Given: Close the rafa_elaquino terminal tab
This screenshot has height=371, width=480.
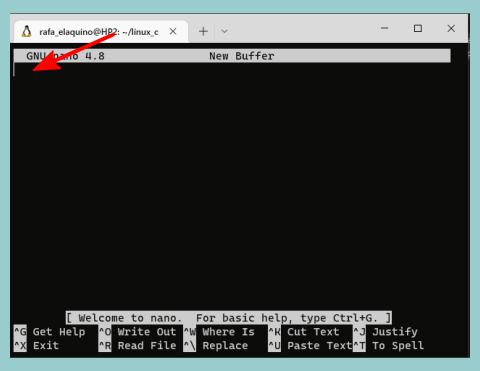Looking at the screenshot, I should [x=173, y=31].
